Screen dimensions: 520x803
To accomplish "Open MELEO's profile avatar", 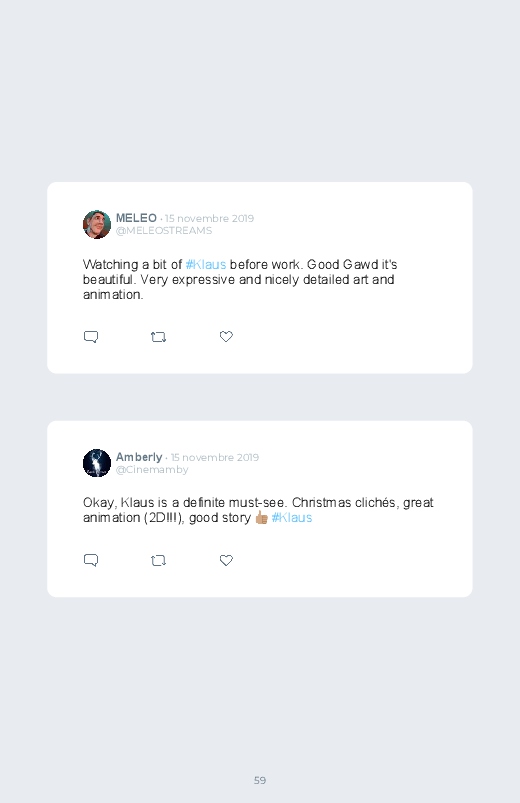I will point(97,224).
